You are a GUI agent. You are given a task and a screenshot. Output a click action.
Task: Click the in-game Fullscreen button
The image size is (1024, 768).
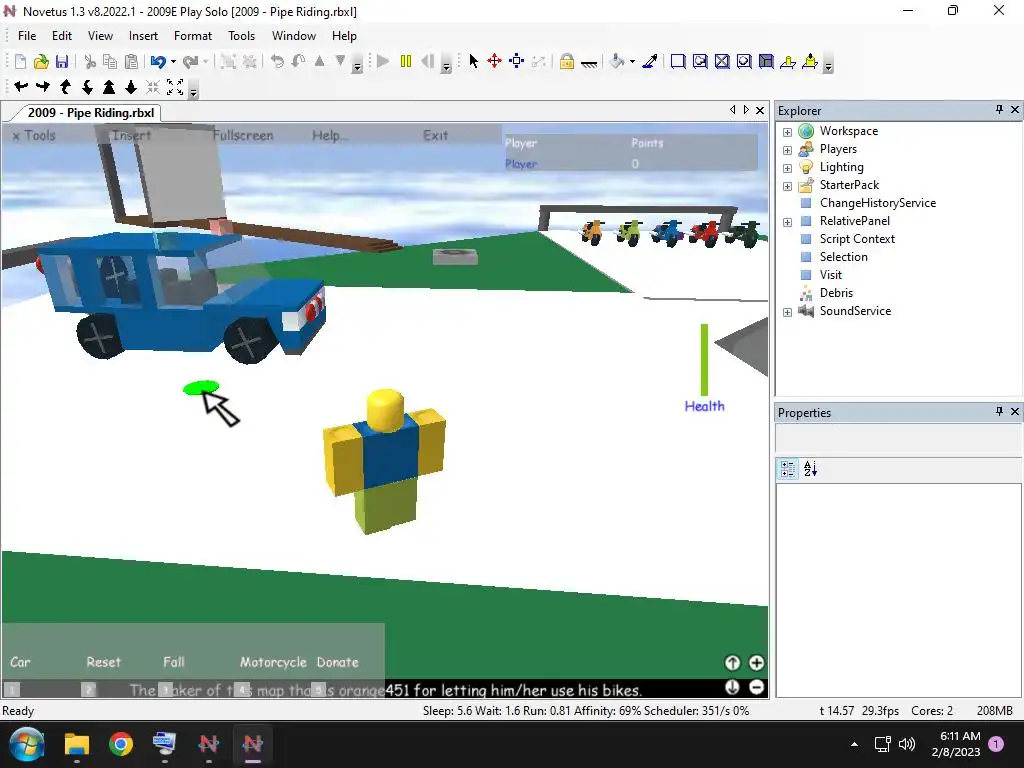click(x=243, y=136)
